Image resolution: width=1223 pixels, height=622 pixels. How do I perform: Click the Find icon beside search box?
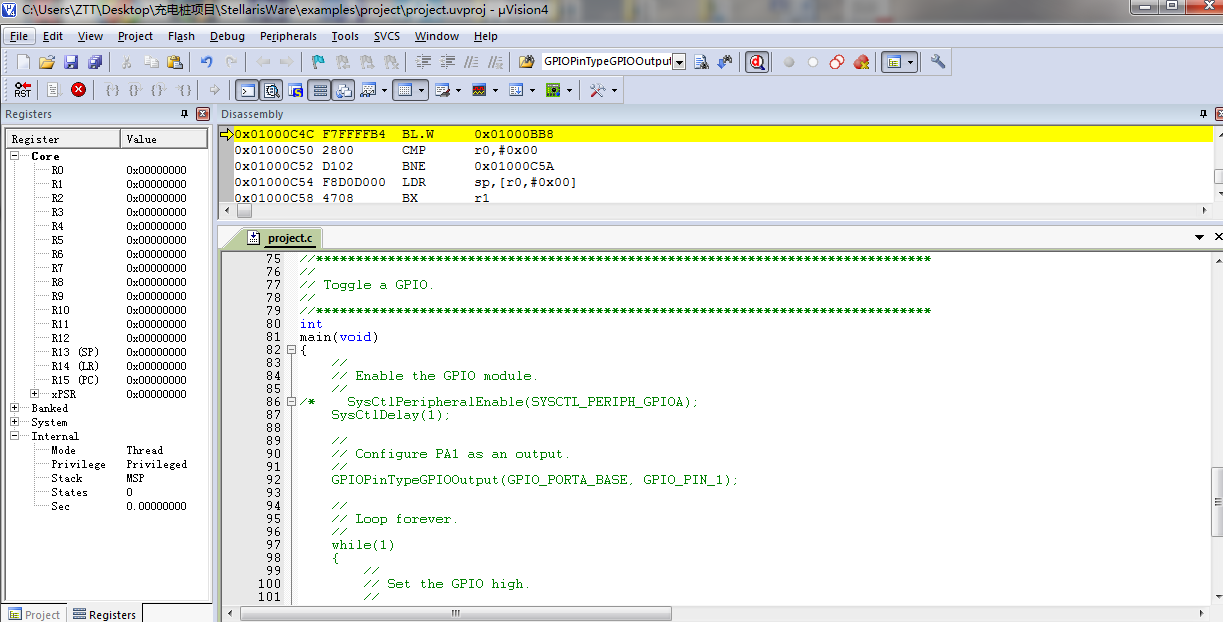pyautogui.click(x=701, y=62)
